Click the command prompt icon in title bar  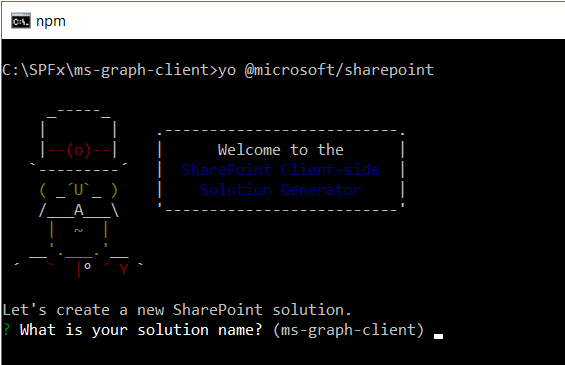21,21
